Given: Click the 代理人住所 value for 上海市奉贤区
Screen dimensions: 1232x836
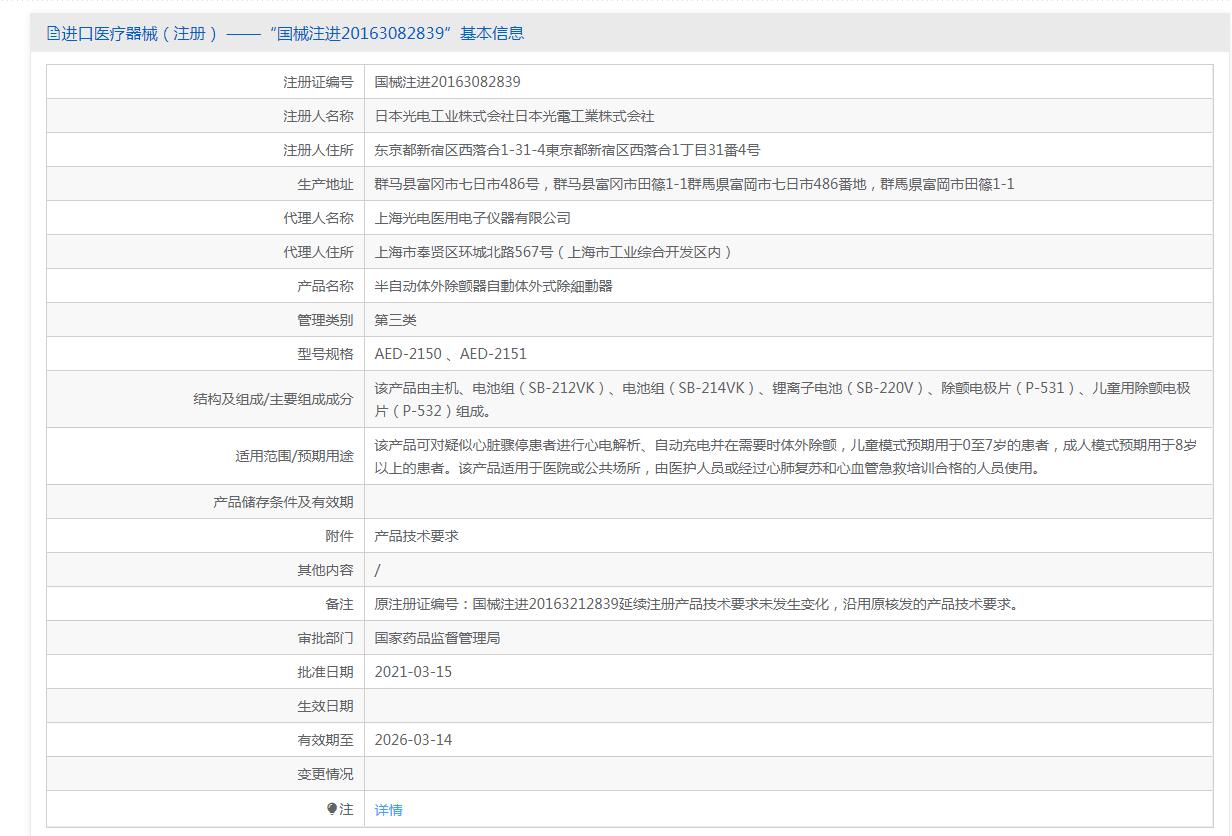Looking at the screenshot, I should point(554,252).
